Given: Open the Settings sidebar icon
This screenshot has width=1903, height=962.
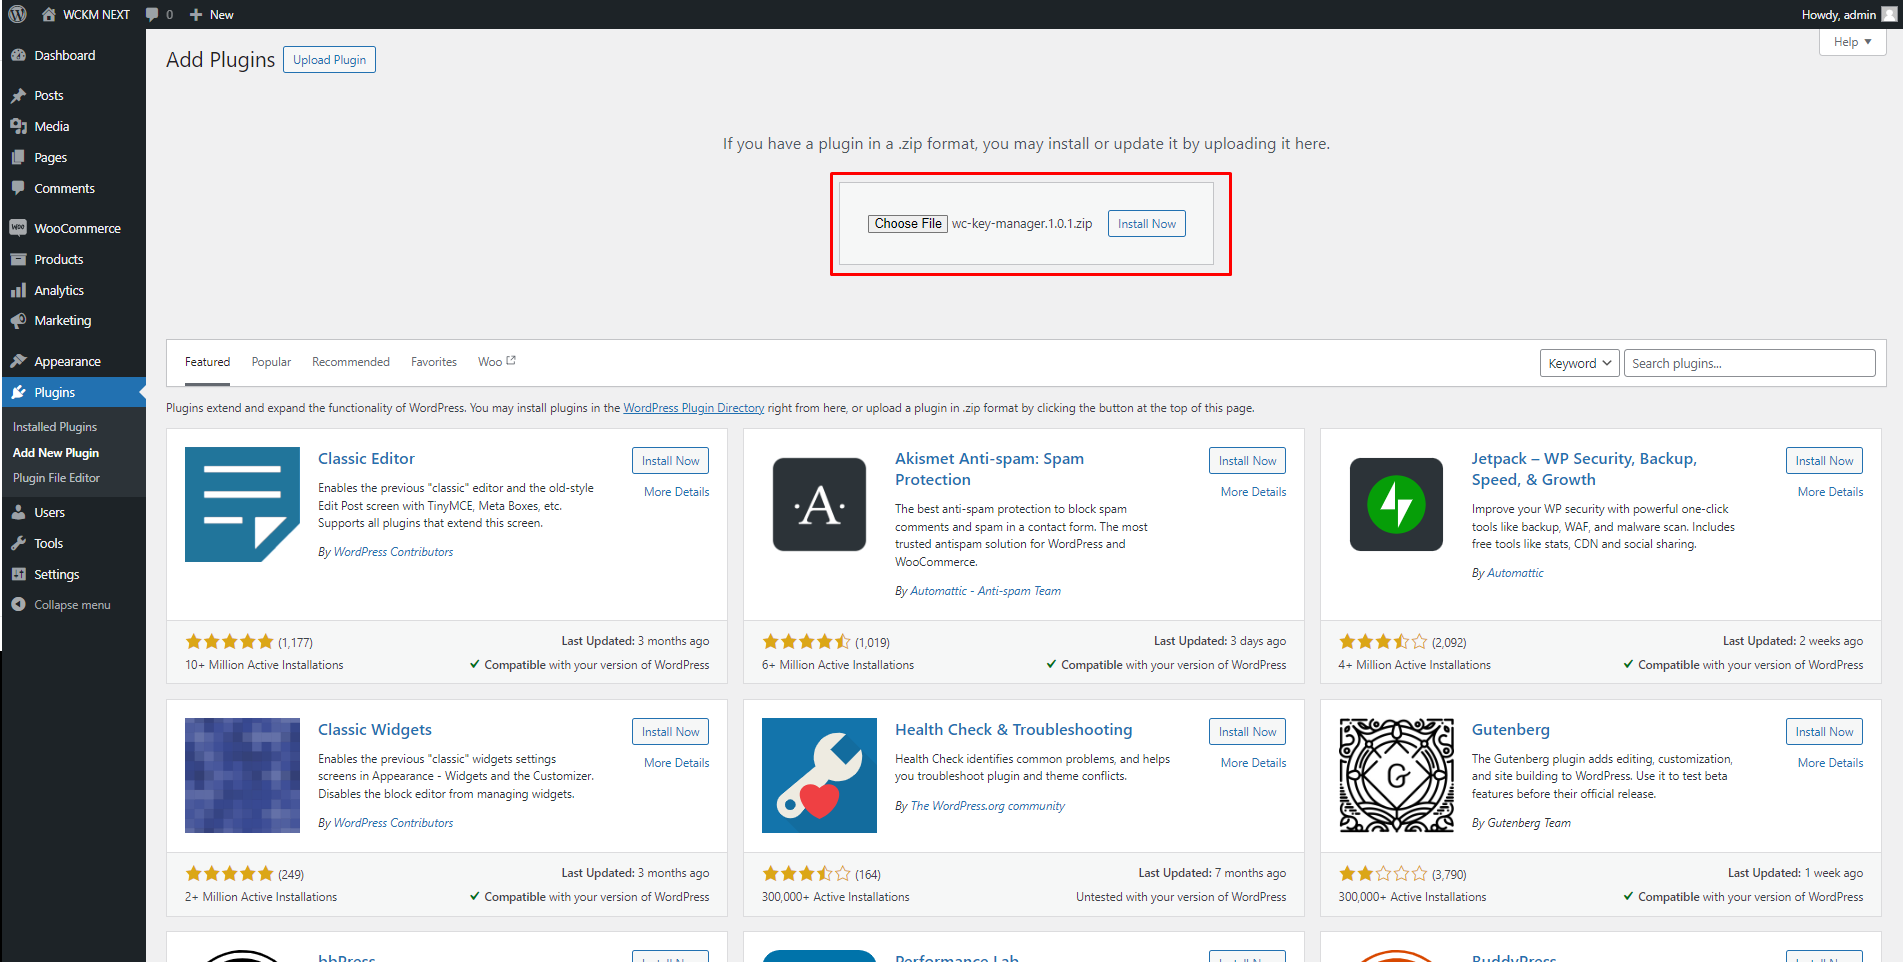Looking at the screenshot, I should coord(18,574).
